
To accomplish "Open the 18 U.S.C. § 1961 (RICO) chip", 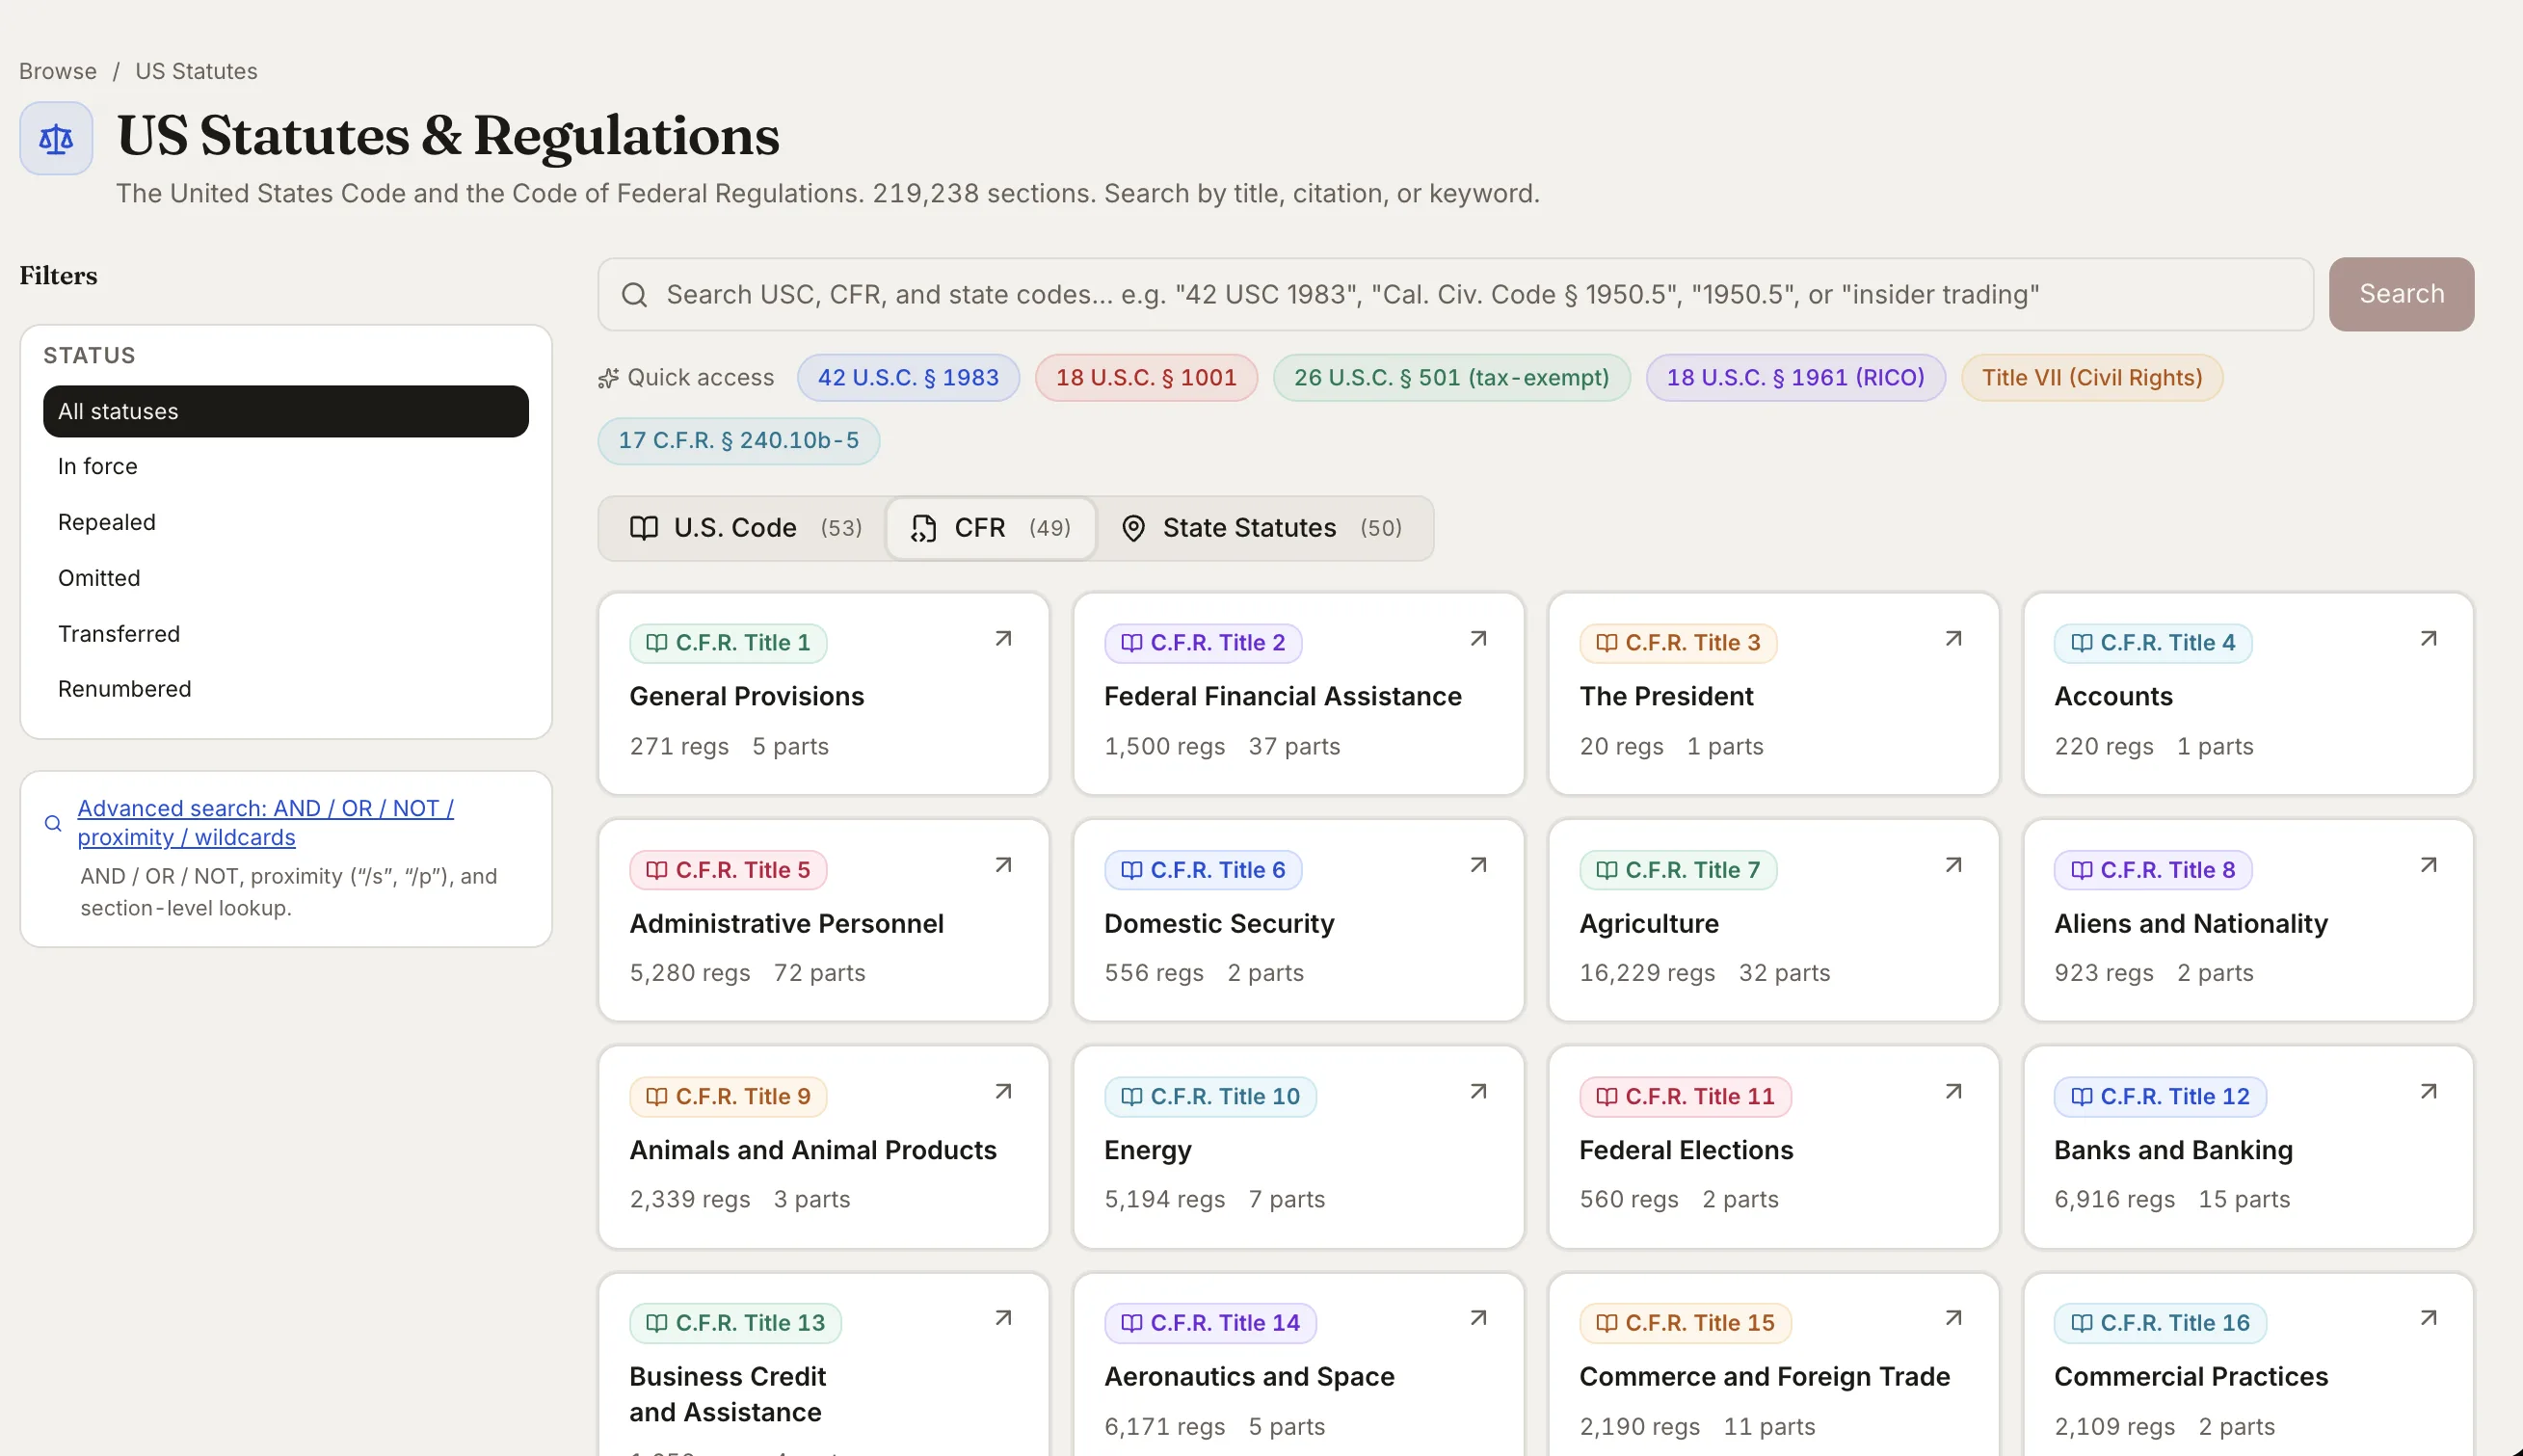I will point(1795,378).
